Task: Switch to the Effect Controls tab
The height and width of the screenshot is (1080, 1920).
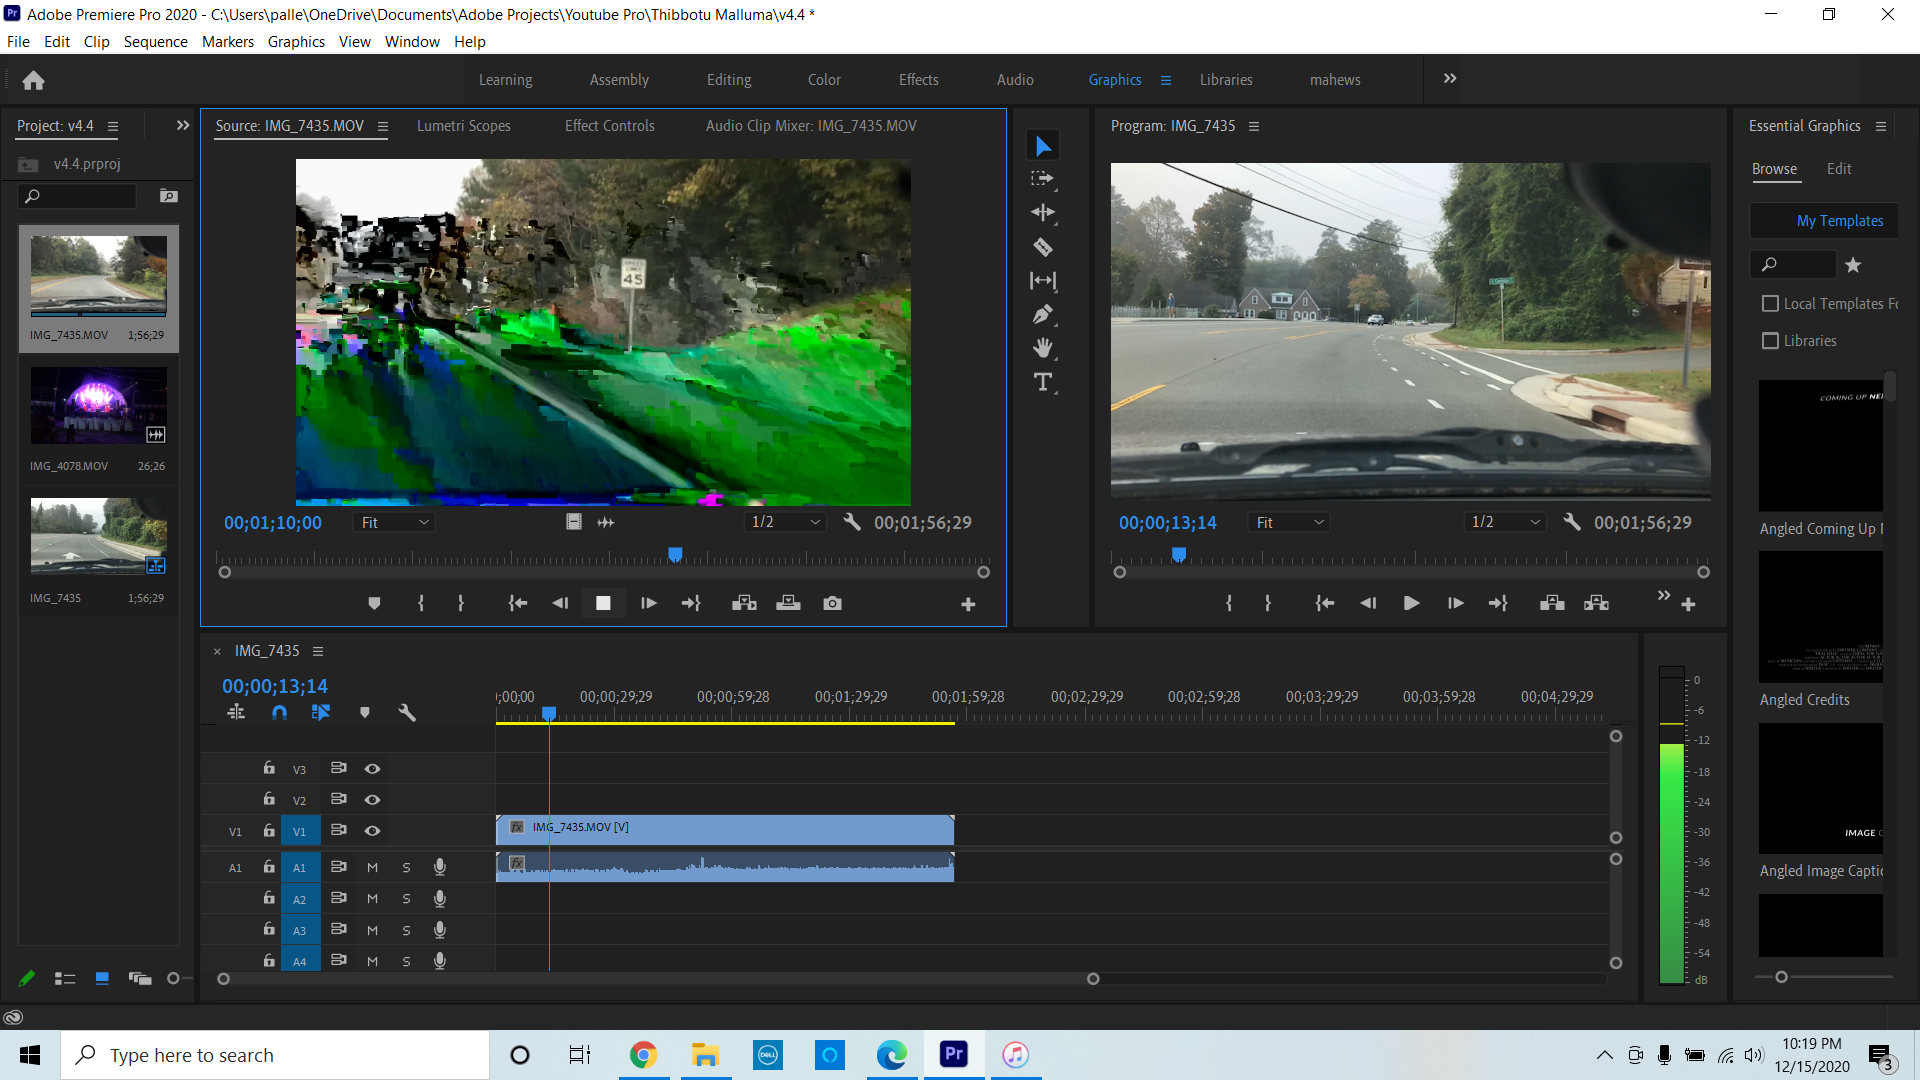Action: [x=609, y=125]
